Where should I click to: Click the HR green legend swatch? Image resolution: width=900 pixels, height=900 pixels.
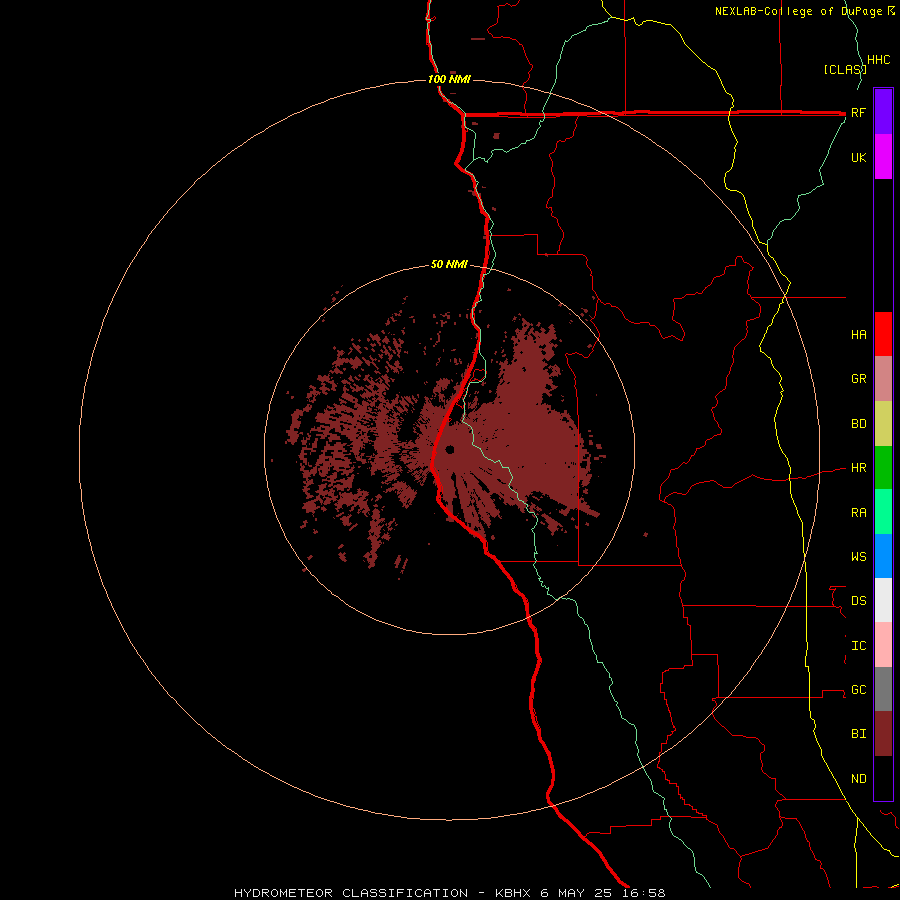[x=883, y=468]
